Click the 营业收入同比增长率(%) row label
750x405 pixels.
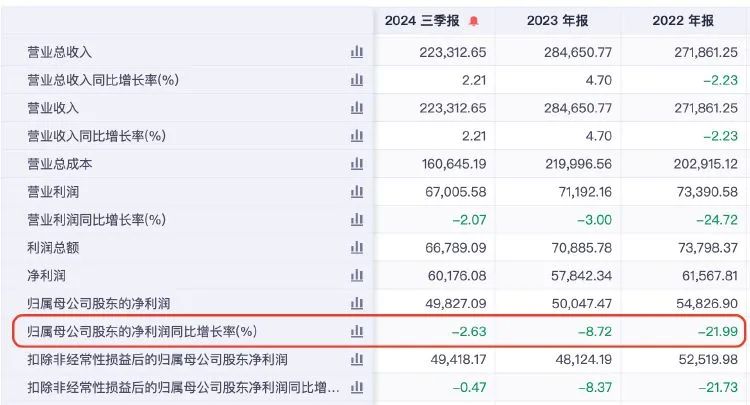(95, 135)
